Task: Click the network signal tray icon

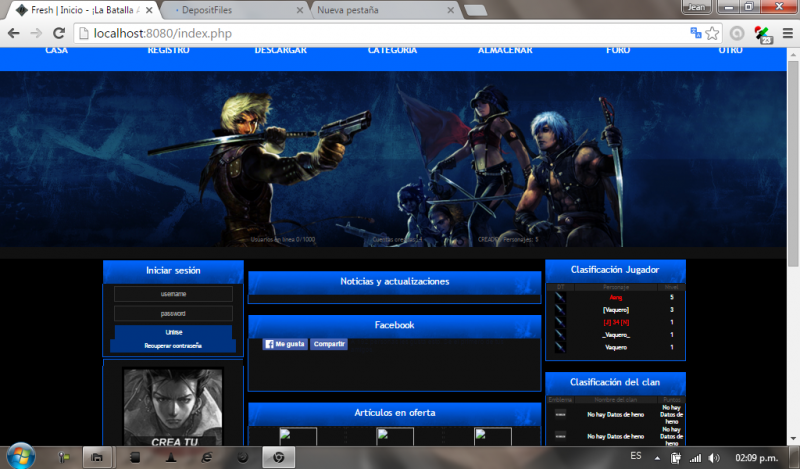Action: [695, 458]
